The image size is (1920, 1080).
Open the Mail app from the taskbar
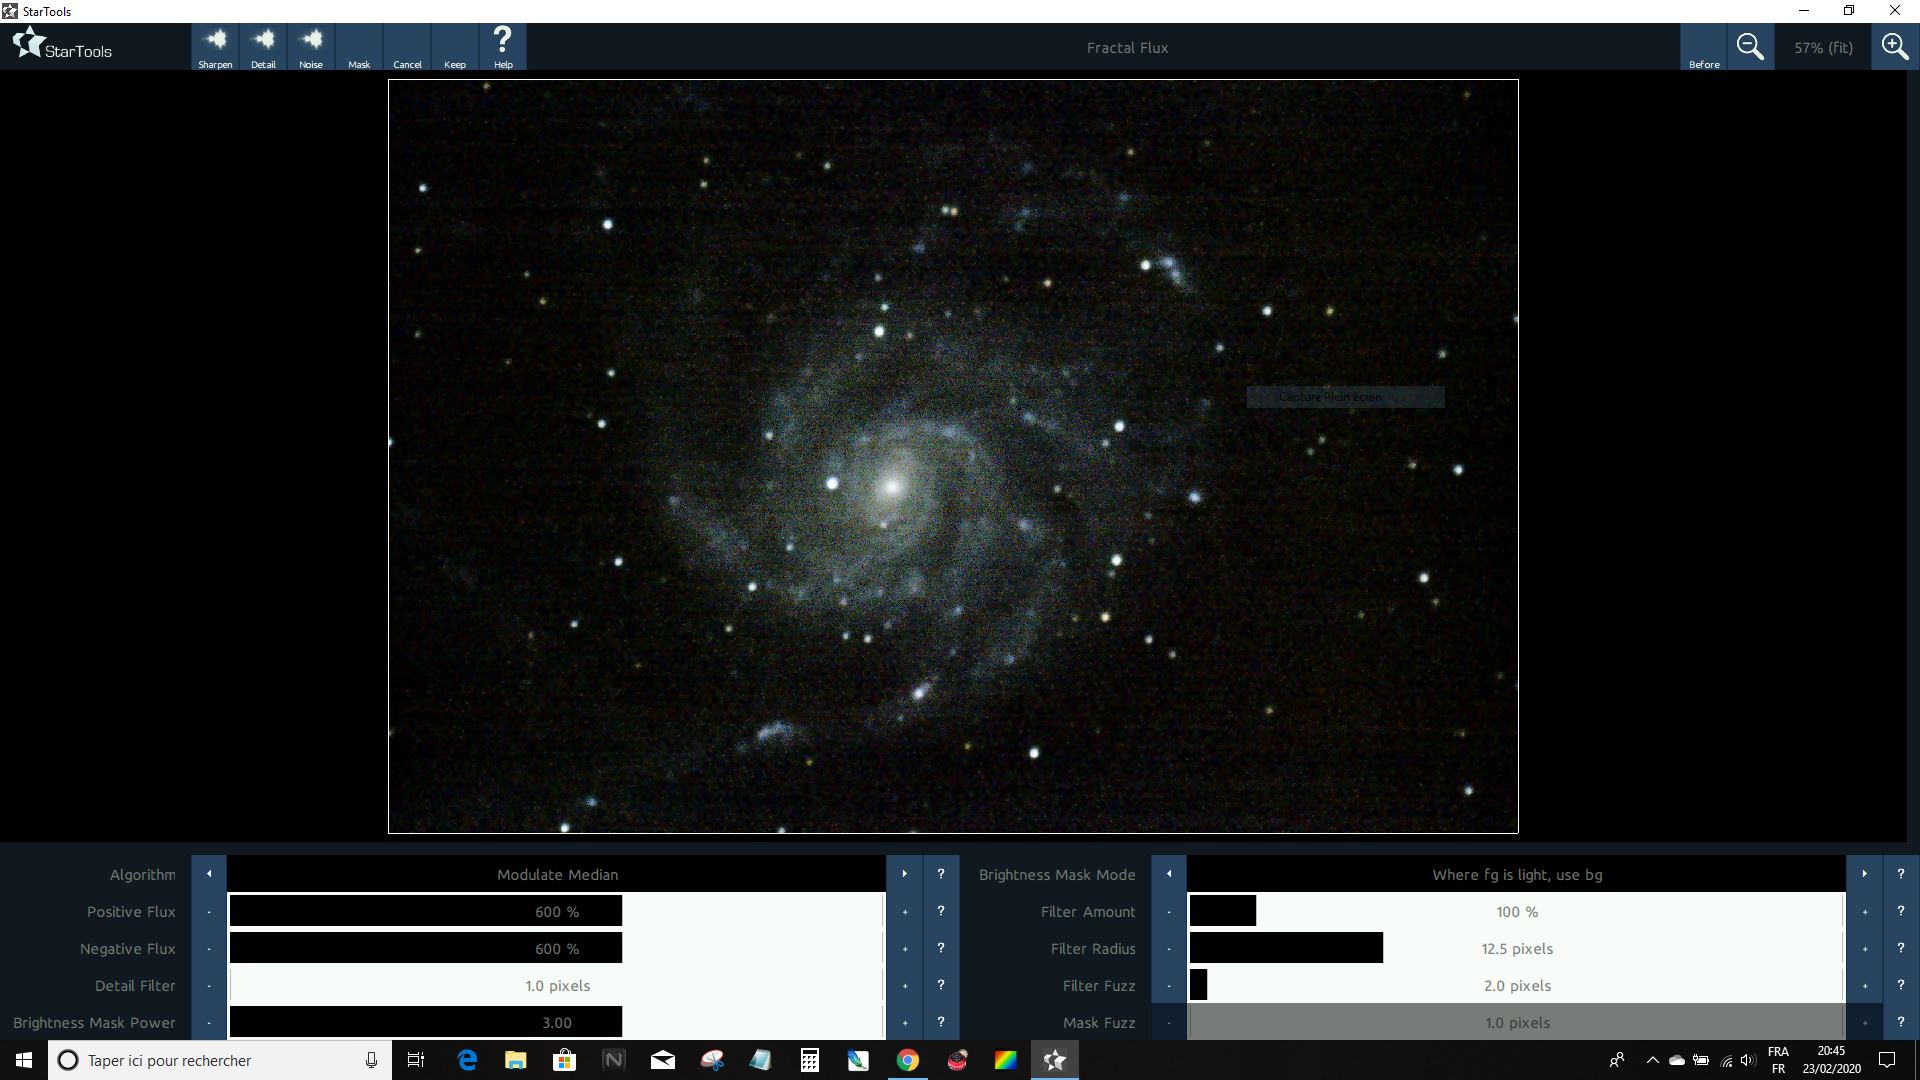(663, 1060)
